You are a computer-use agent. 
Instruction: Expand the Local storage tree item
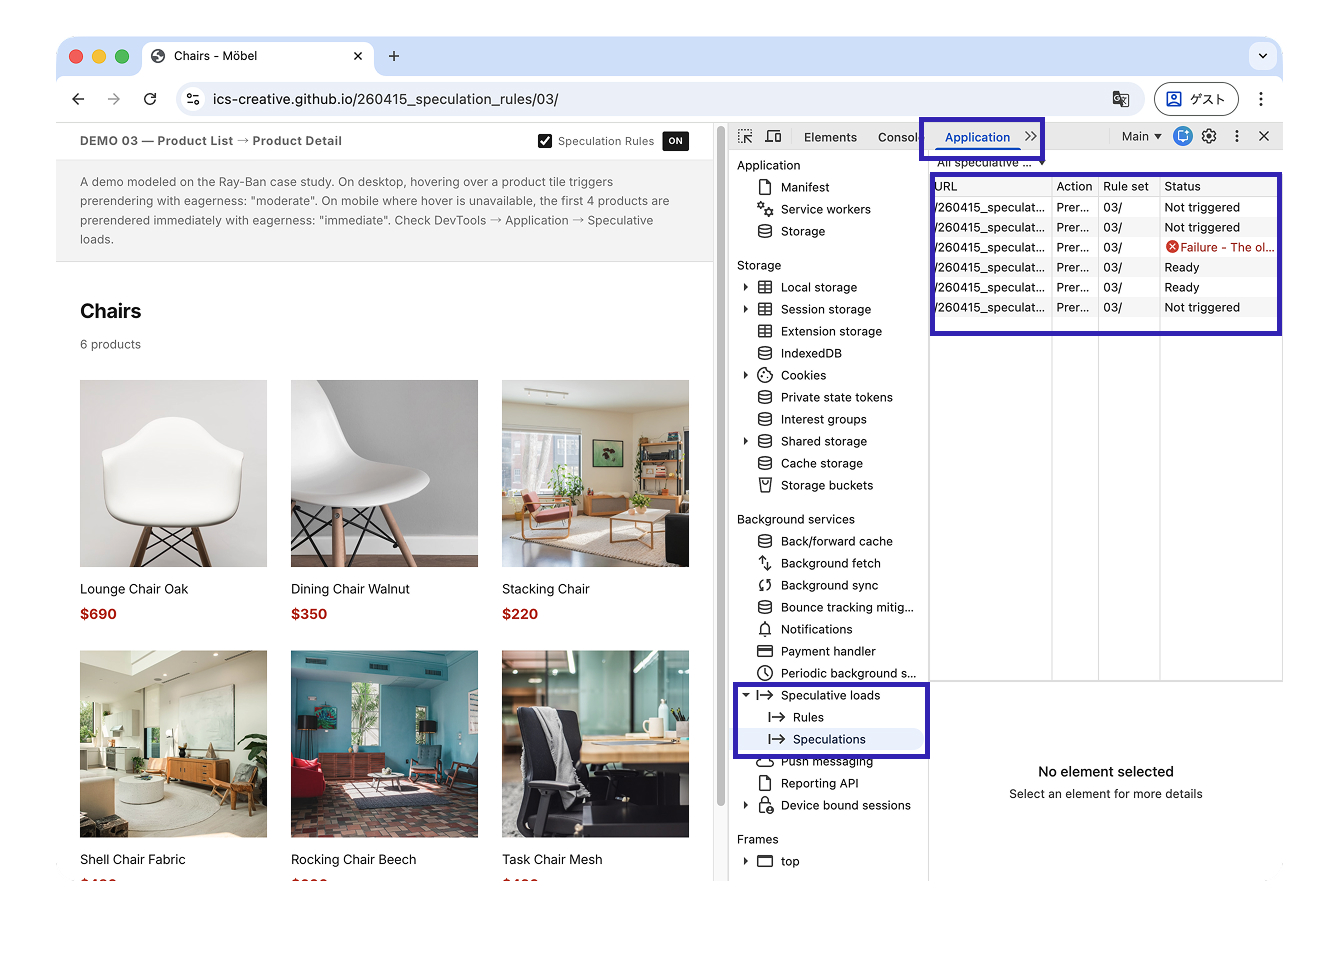[746, 288]
